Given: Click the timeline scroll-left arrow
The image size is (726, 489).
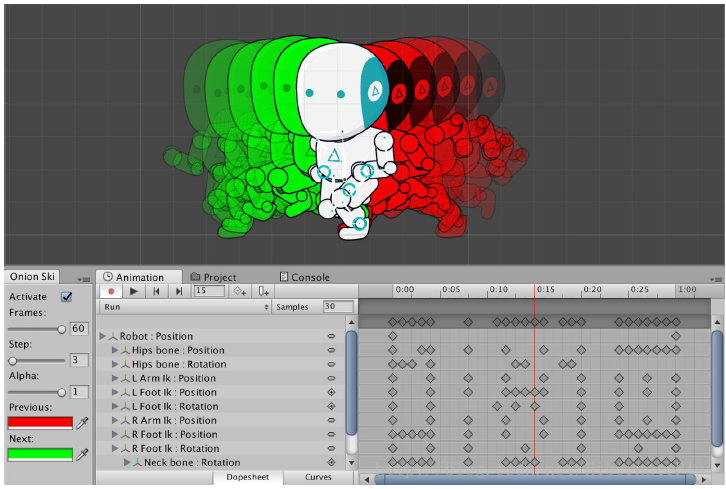Looking at the screenshot, I should tap(367, 479).
